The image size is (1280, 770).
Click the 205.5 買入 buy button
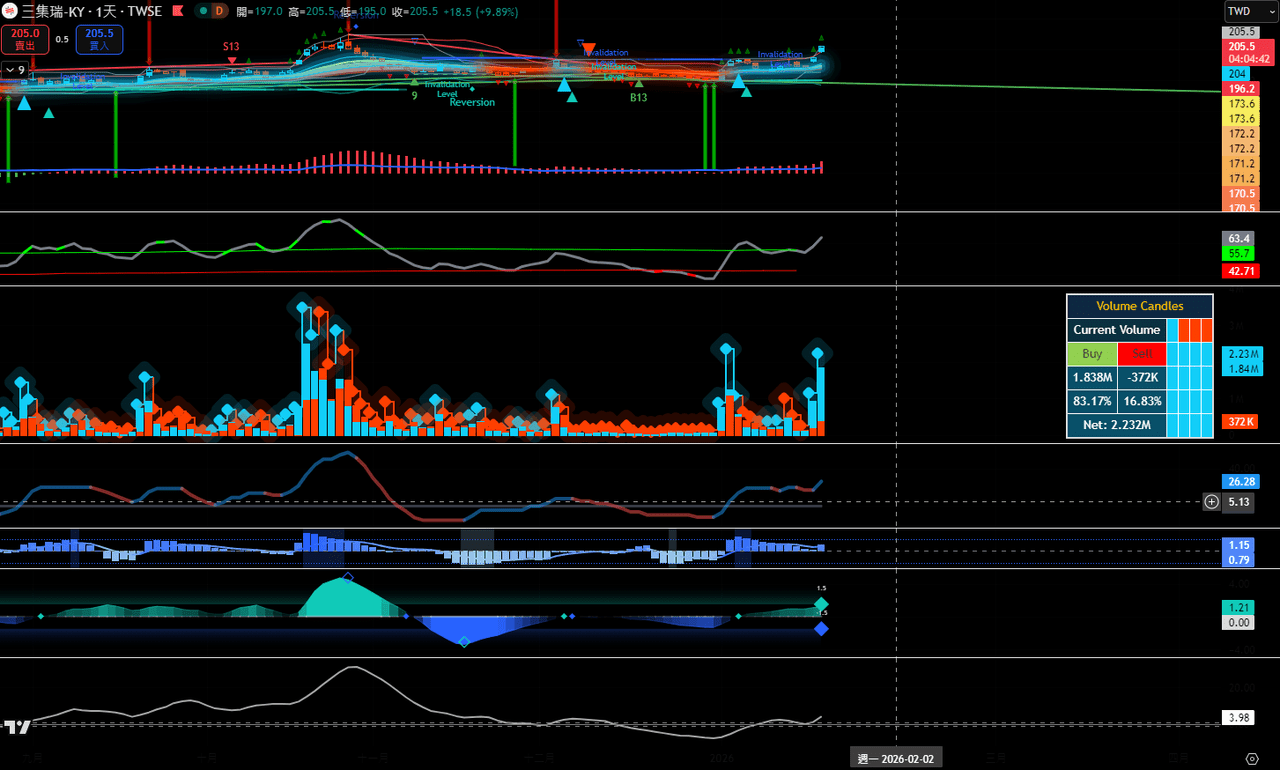click(x=99, y=39)
